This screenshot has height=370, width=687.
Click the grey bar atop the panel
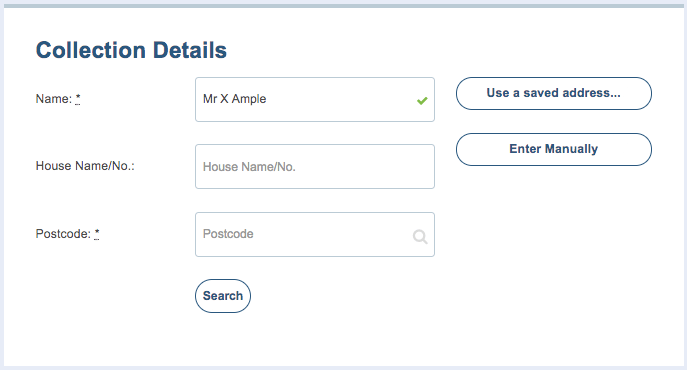click(x=344, y=6)
